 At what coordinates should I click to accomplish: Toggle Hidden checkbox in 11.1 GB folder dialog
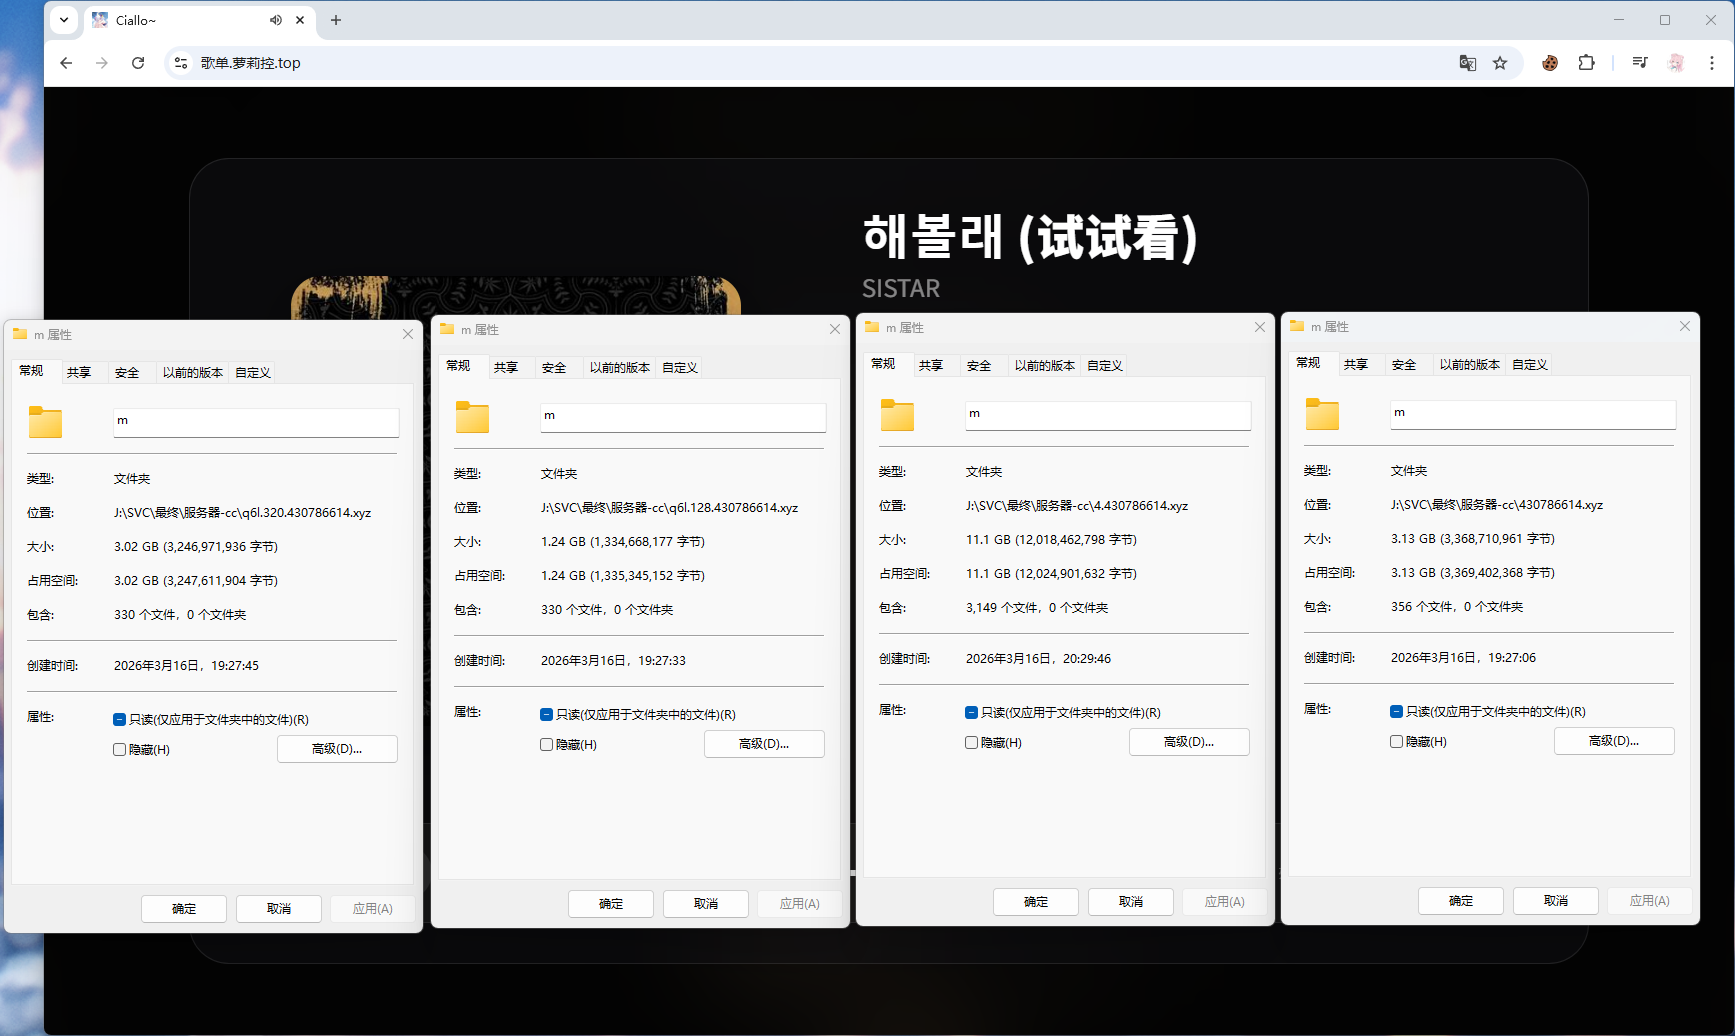[x=972, y=743]
